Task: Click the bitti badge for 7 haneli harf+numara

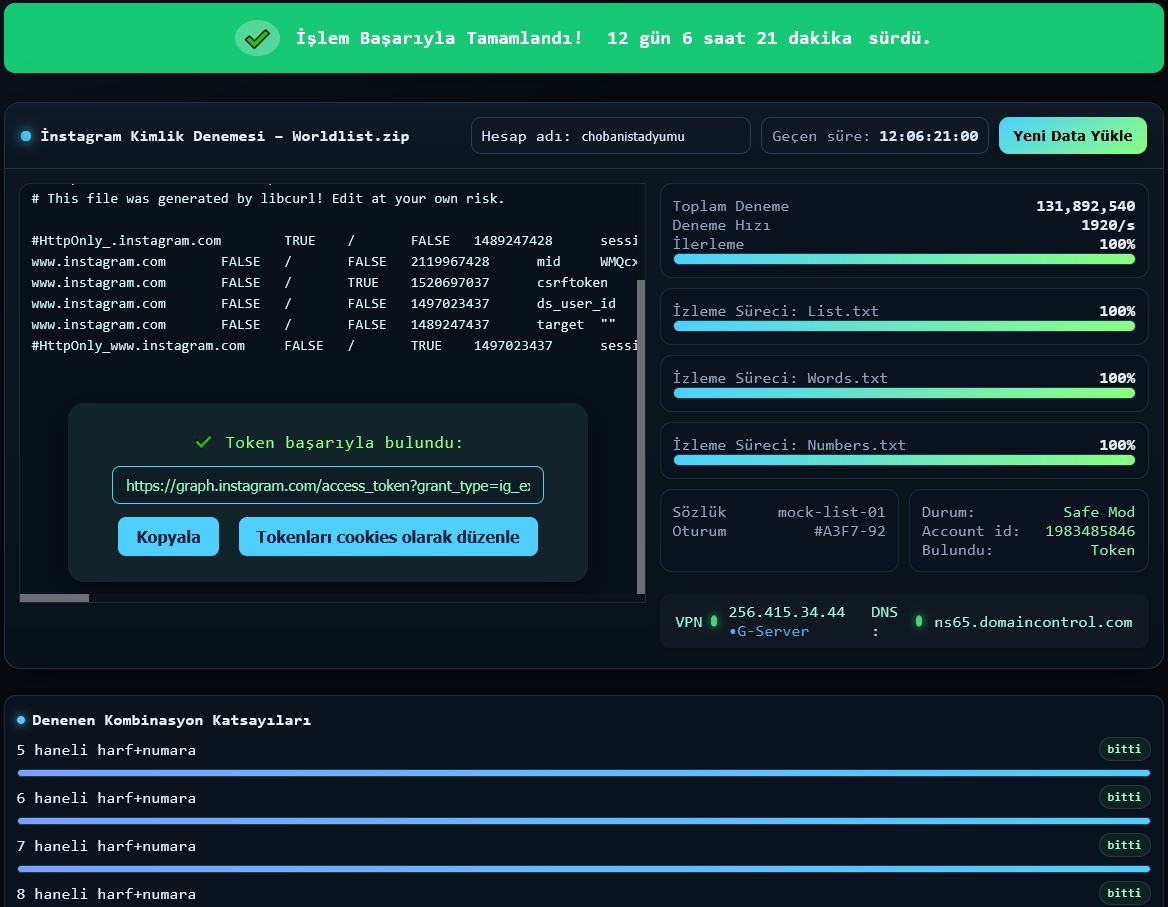Action: pos(1124,845)
